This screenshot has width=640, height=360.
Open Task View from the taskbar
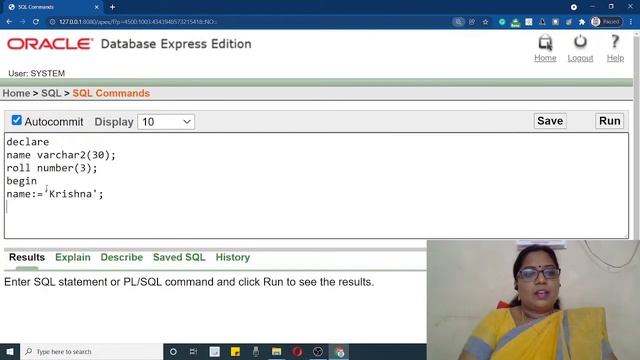193,351
